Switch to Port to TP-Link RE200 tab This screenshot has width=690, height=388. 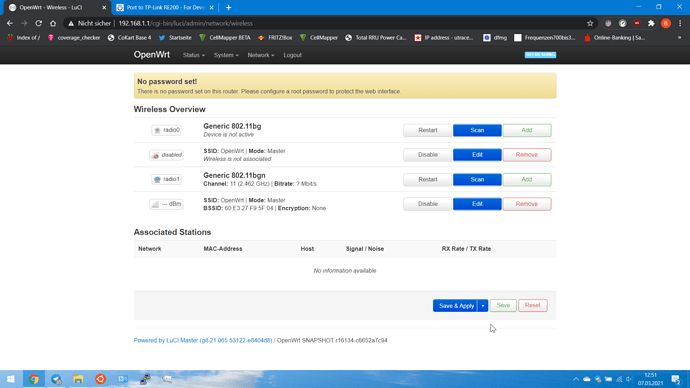pyautogui.click(x=165, y=7)
